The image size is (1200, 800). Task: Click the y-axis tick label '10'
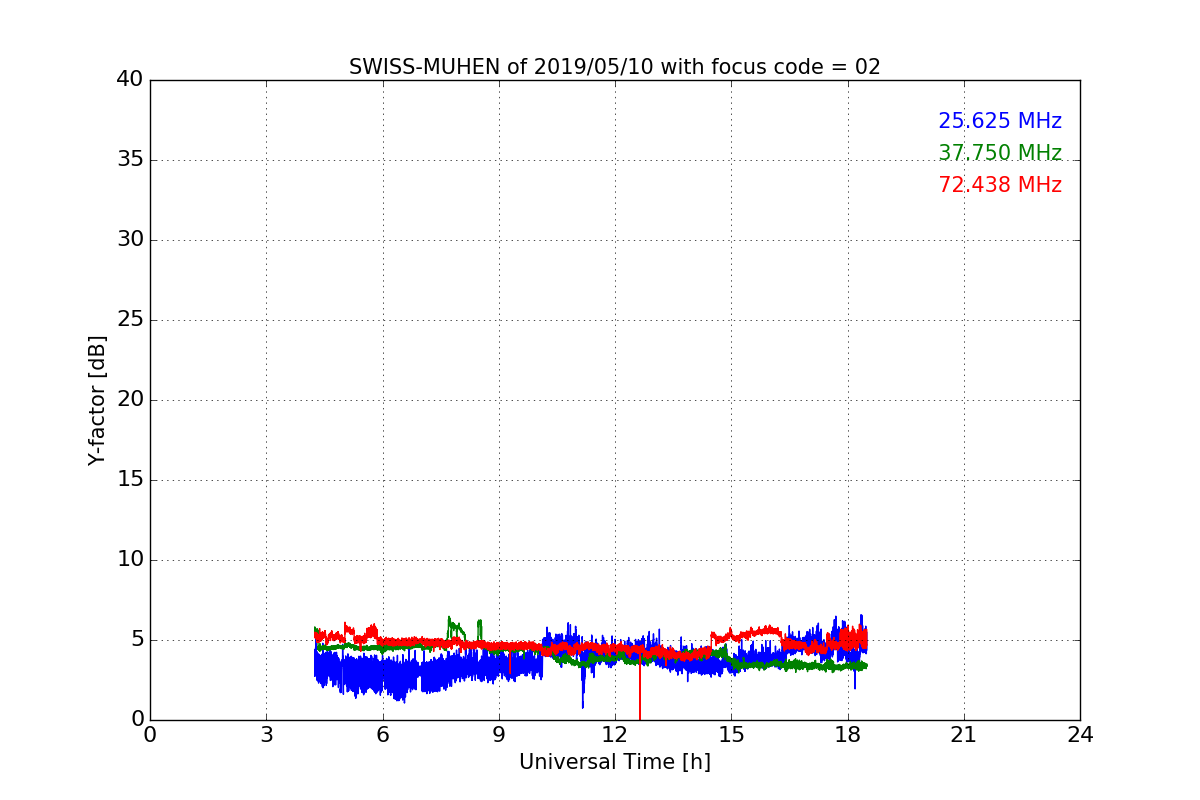coord(130,560)
